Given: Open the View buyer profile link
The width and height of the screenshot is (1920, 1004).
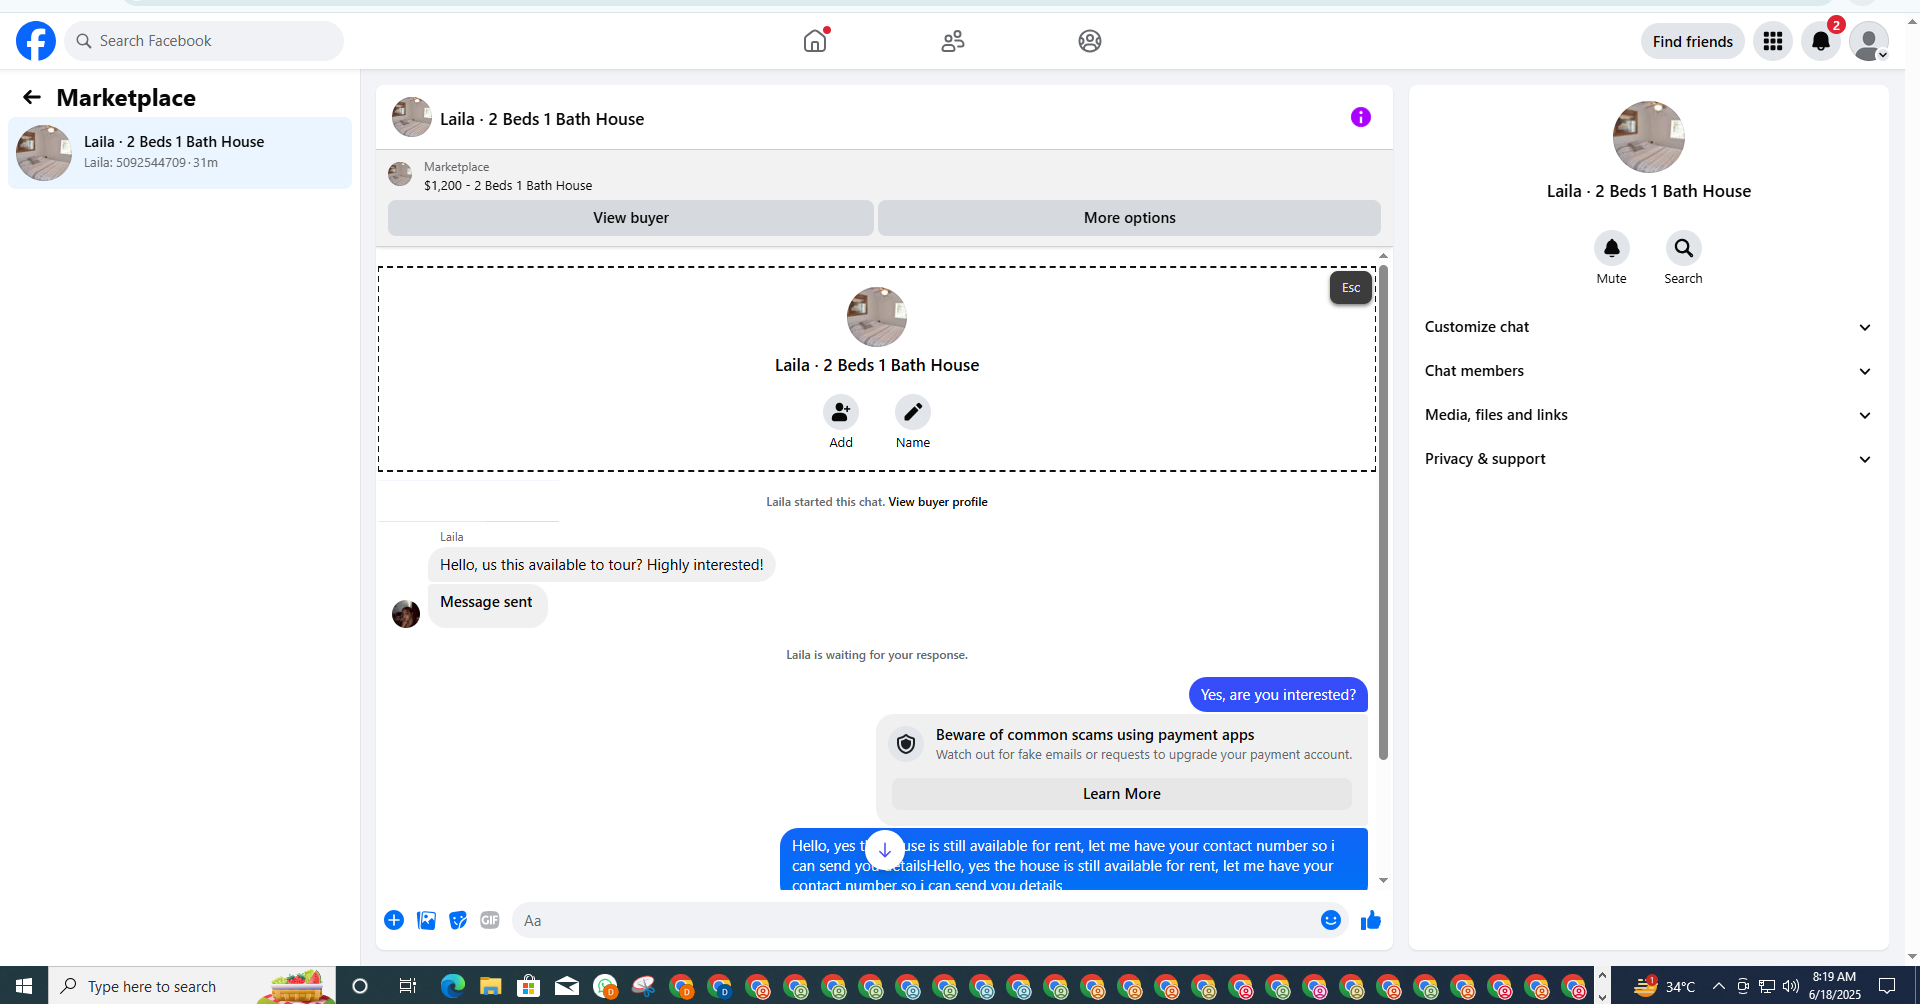Looking at the screenshot, I should [938, 502].
